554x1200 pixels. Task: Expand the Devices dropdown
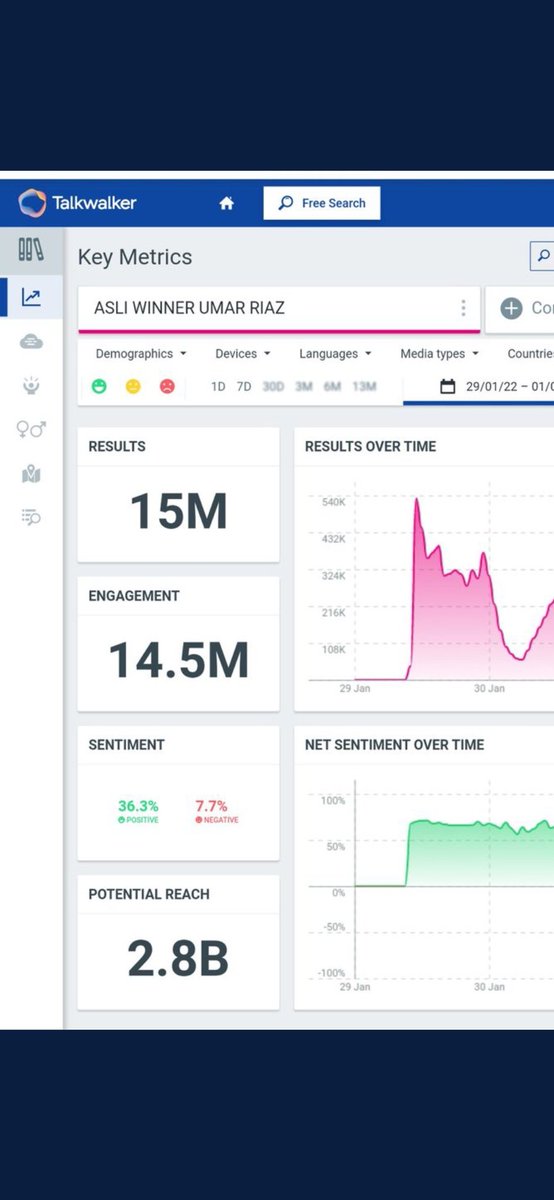point(243,354)
